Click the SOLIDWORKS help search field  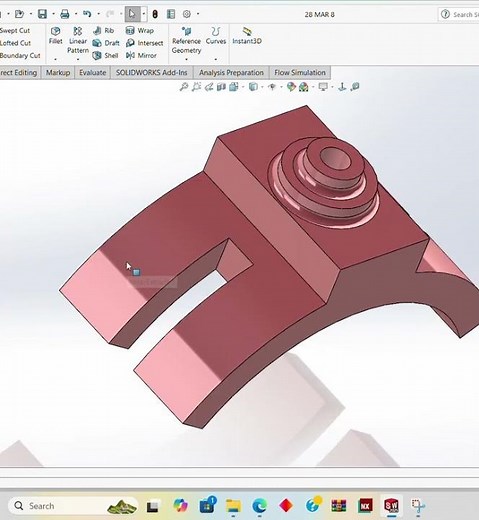(x=465, y=14)
